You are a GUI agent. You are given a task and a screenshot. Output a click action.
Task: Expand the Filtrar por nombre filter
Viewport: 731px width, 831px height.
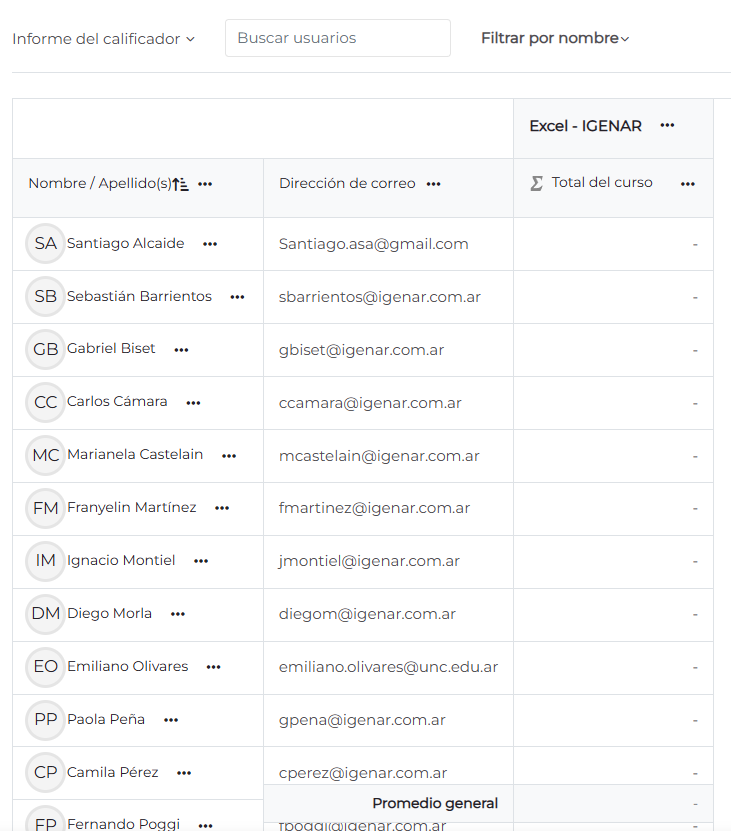point(555,38)
